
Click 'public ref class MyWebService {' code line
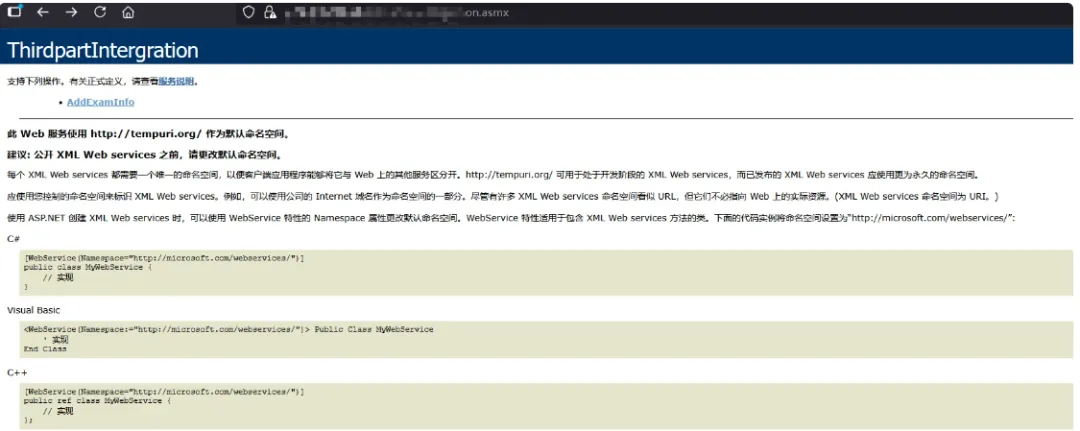coord(96,401)
